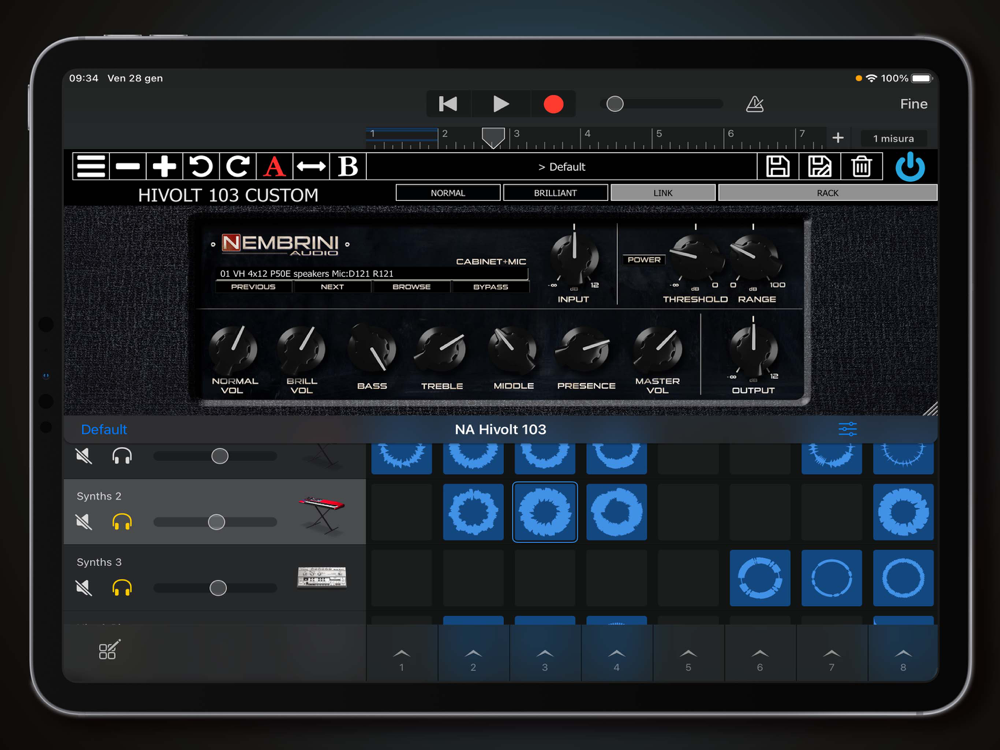Undo the last plugin change
This screenshot has width=1000, height=750.
201,166
